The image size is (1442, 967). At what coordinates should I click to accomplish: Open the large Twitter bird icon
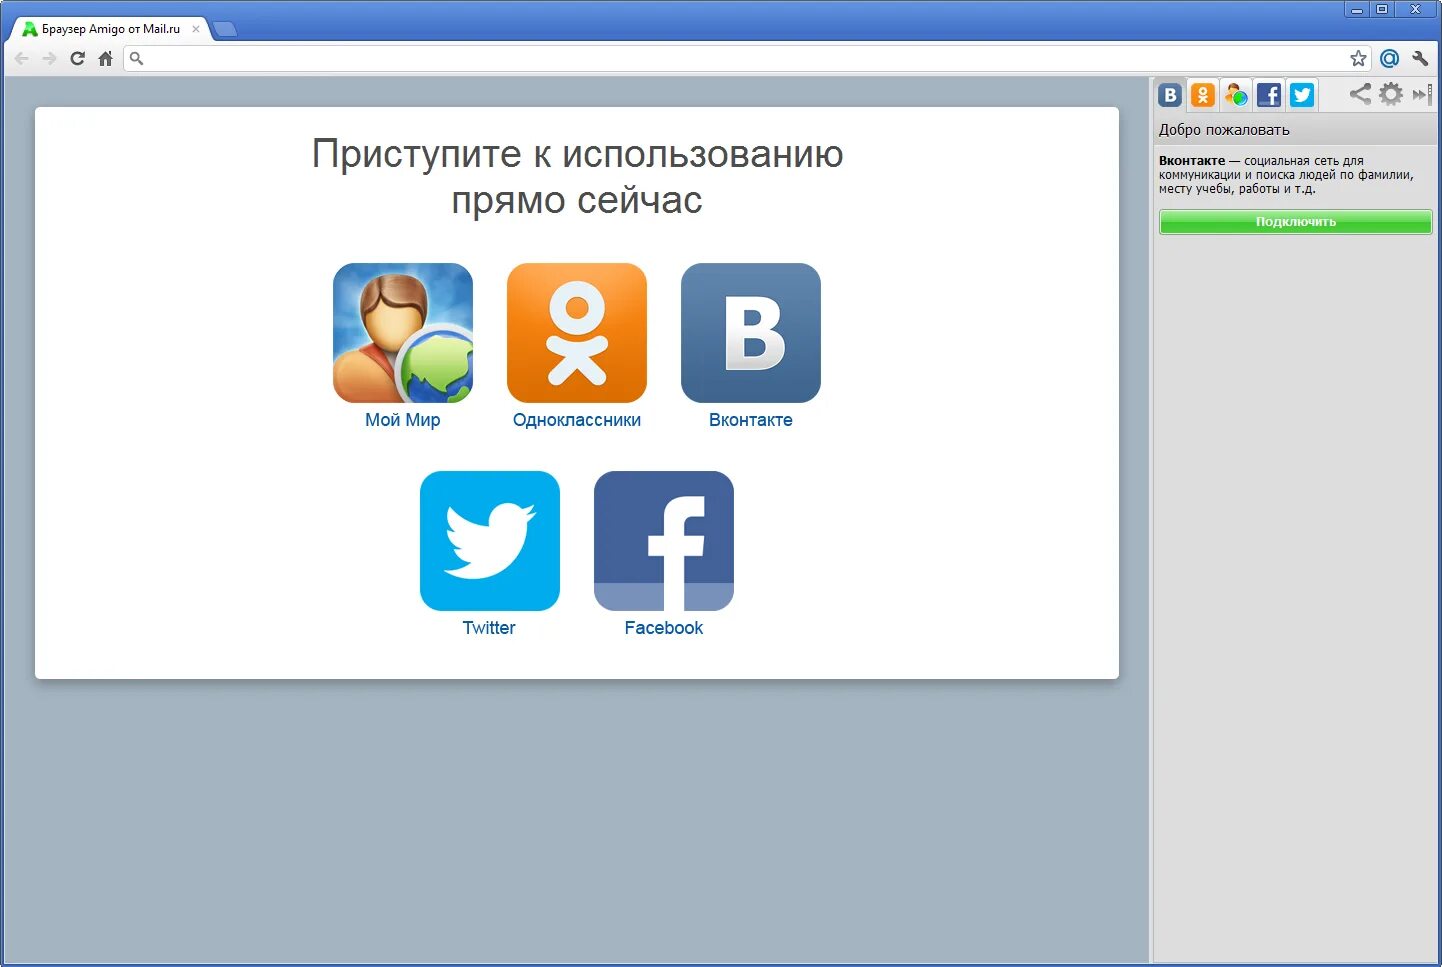click(490, 541)
